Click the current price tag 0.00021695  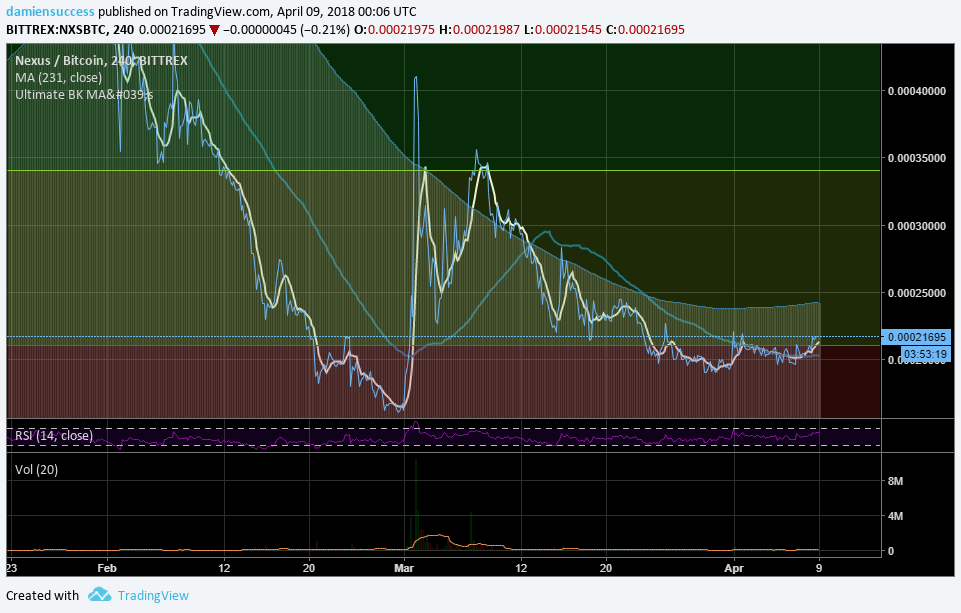[x=916, y=337]
